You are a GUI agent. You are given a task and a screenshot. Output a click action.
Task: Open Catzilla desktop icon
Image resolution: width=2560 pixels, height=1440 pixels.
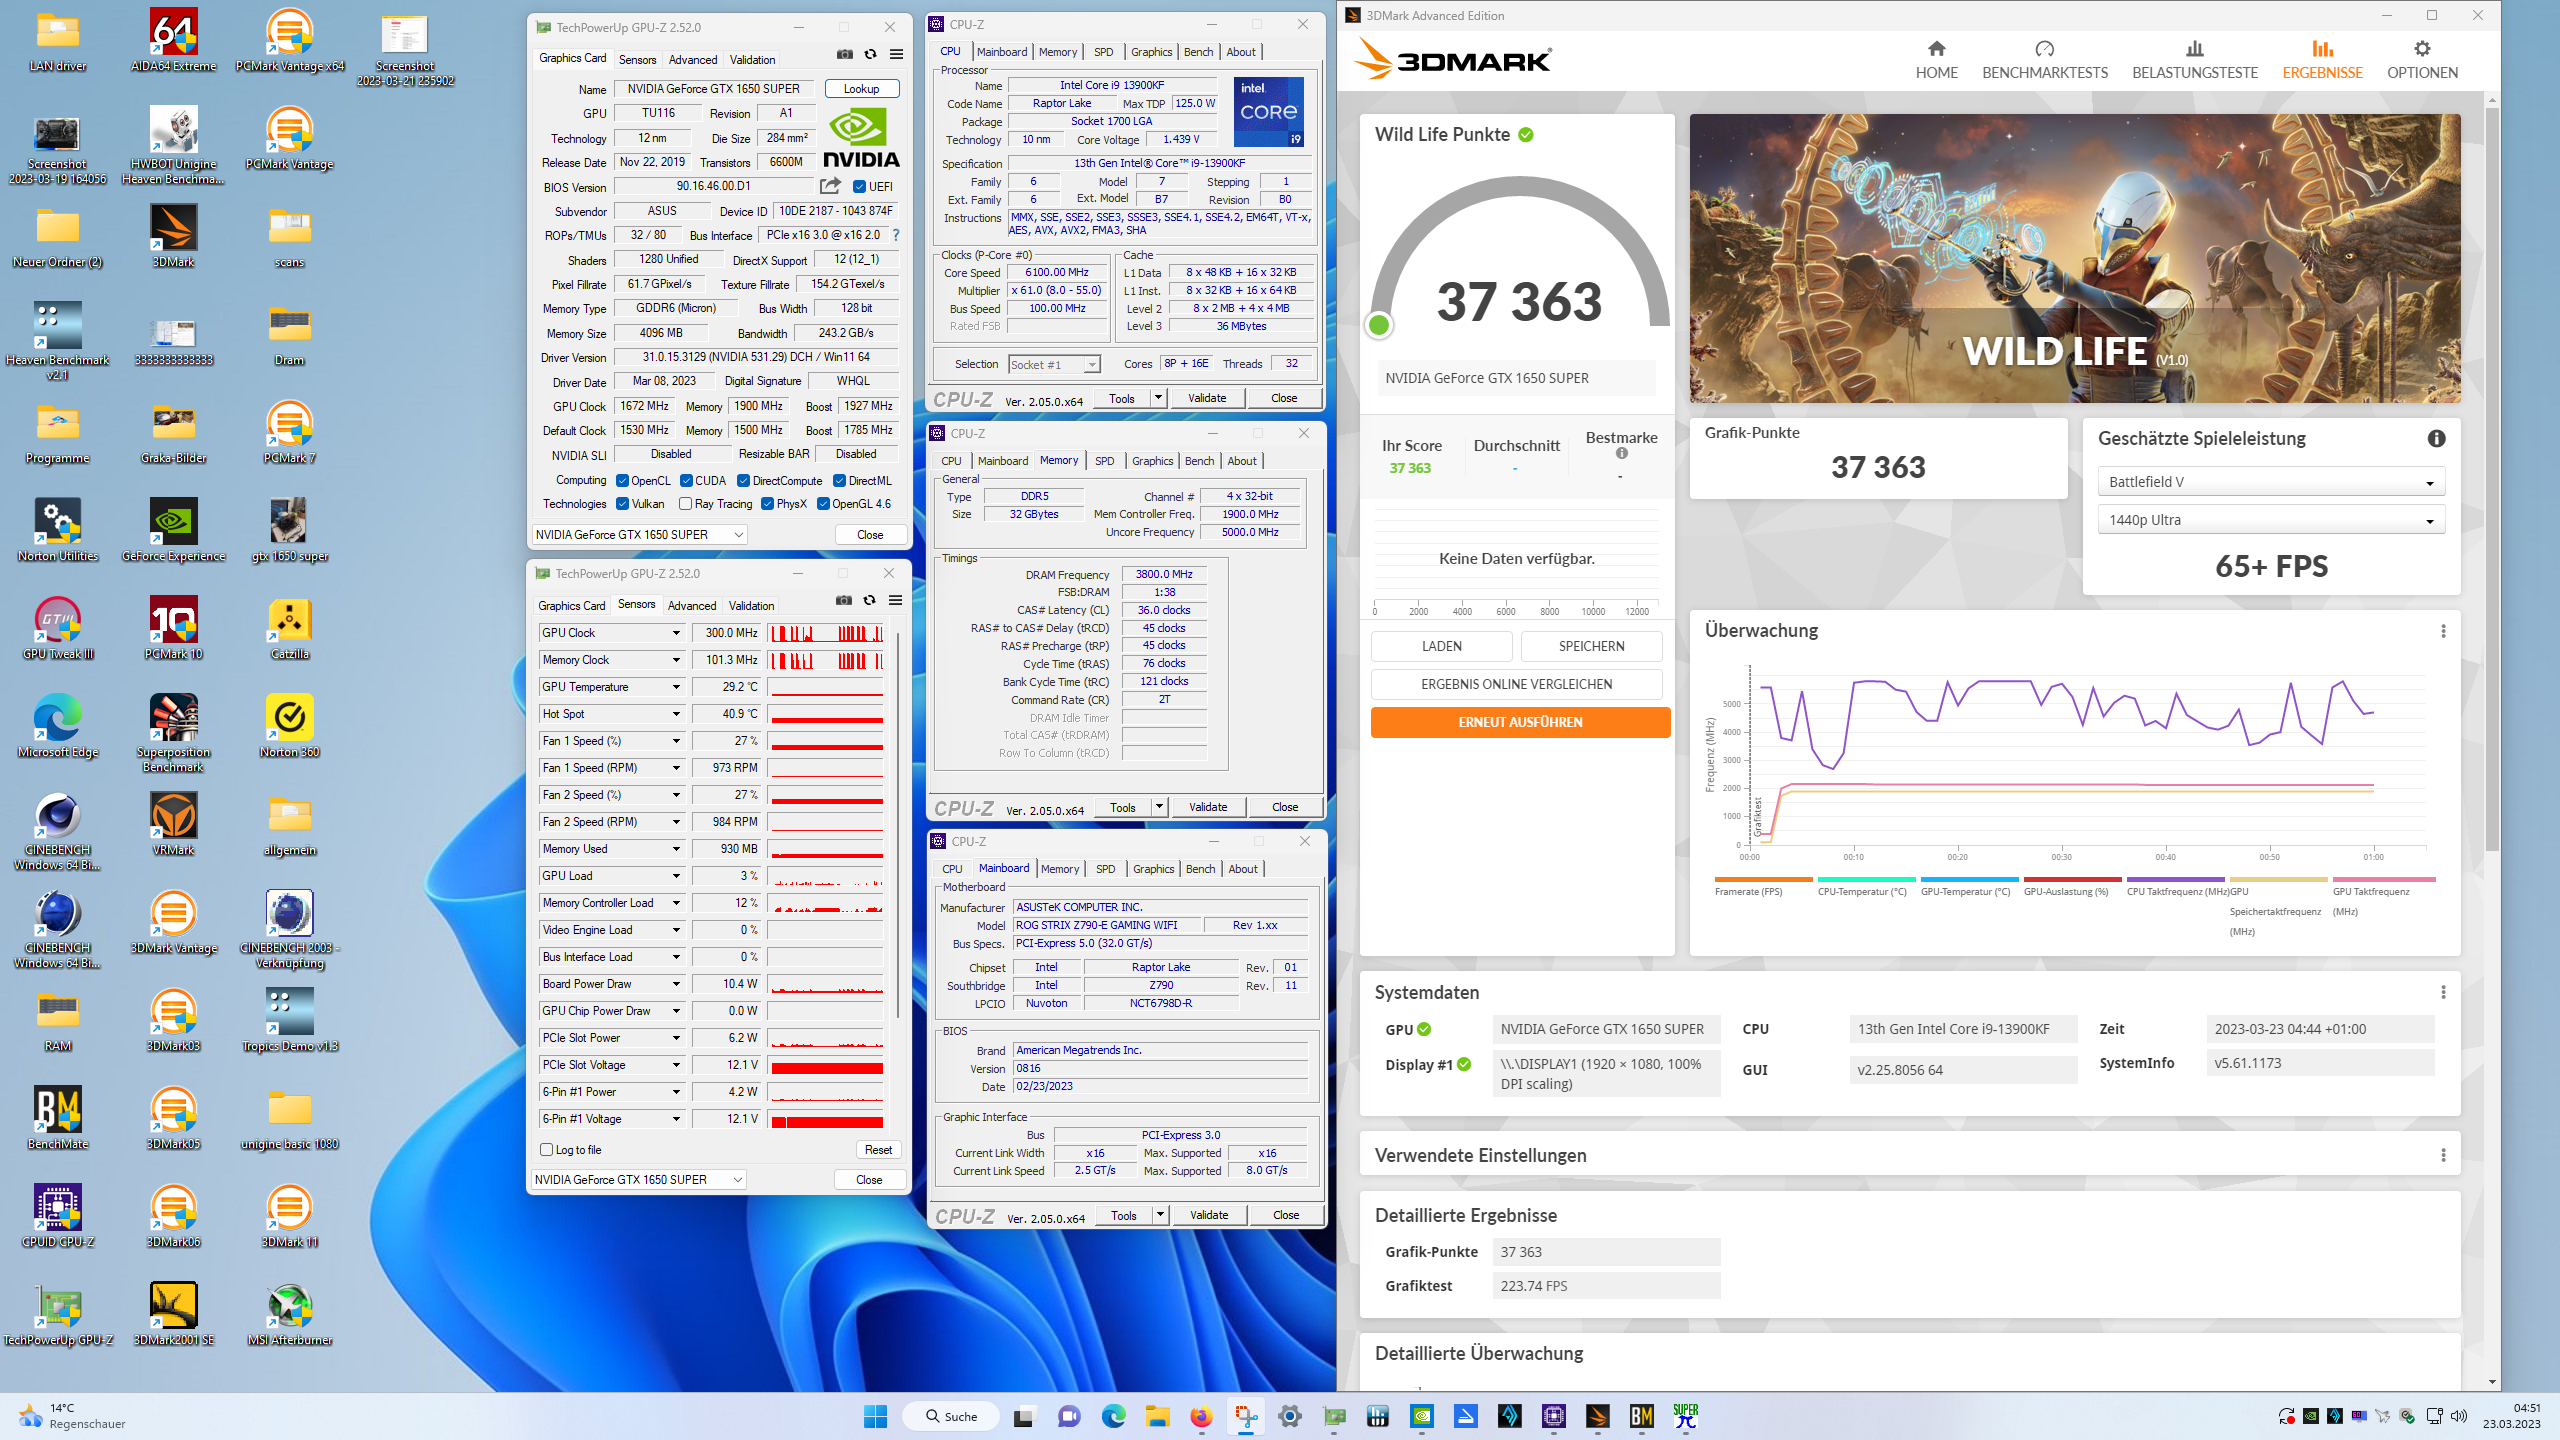[x=289, y=629]
